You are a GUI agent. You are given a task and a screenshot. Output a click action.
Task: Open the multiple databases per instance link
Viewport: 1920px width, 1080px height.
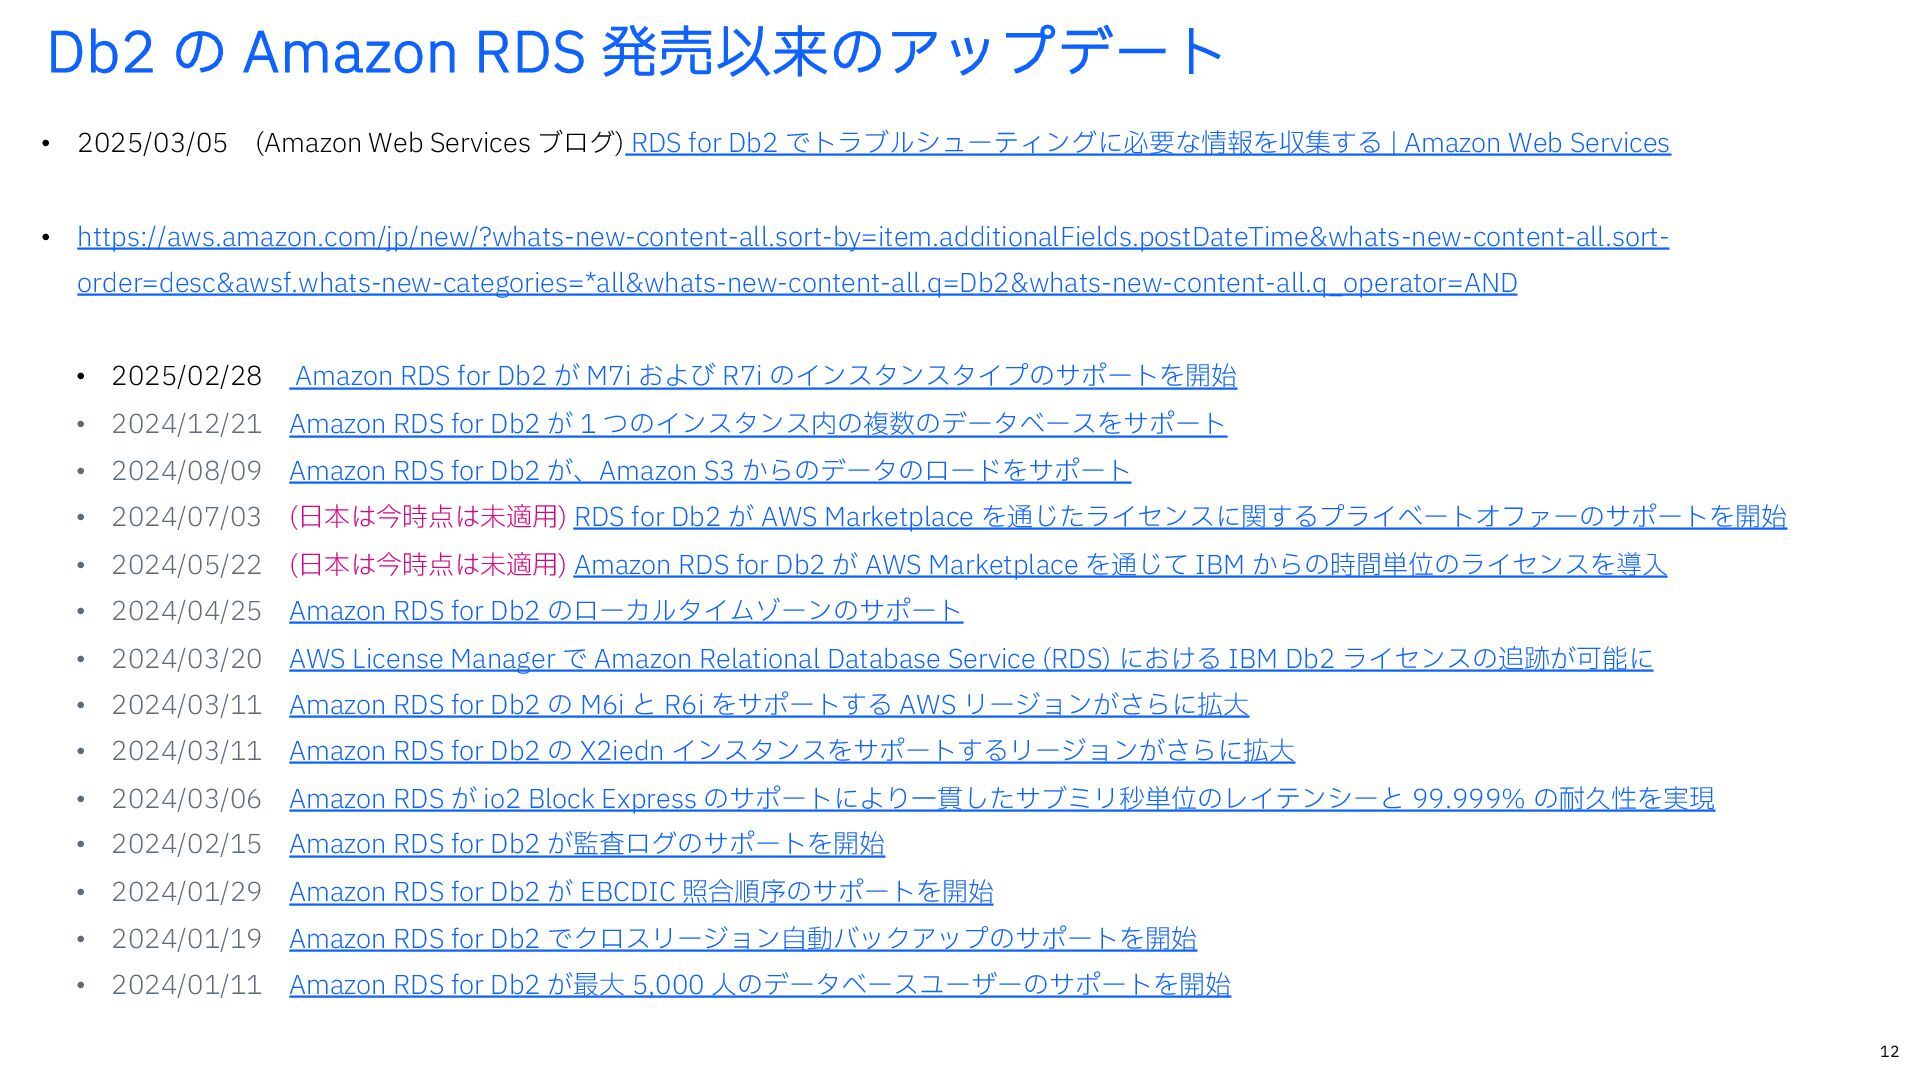[x=757, y=424]
